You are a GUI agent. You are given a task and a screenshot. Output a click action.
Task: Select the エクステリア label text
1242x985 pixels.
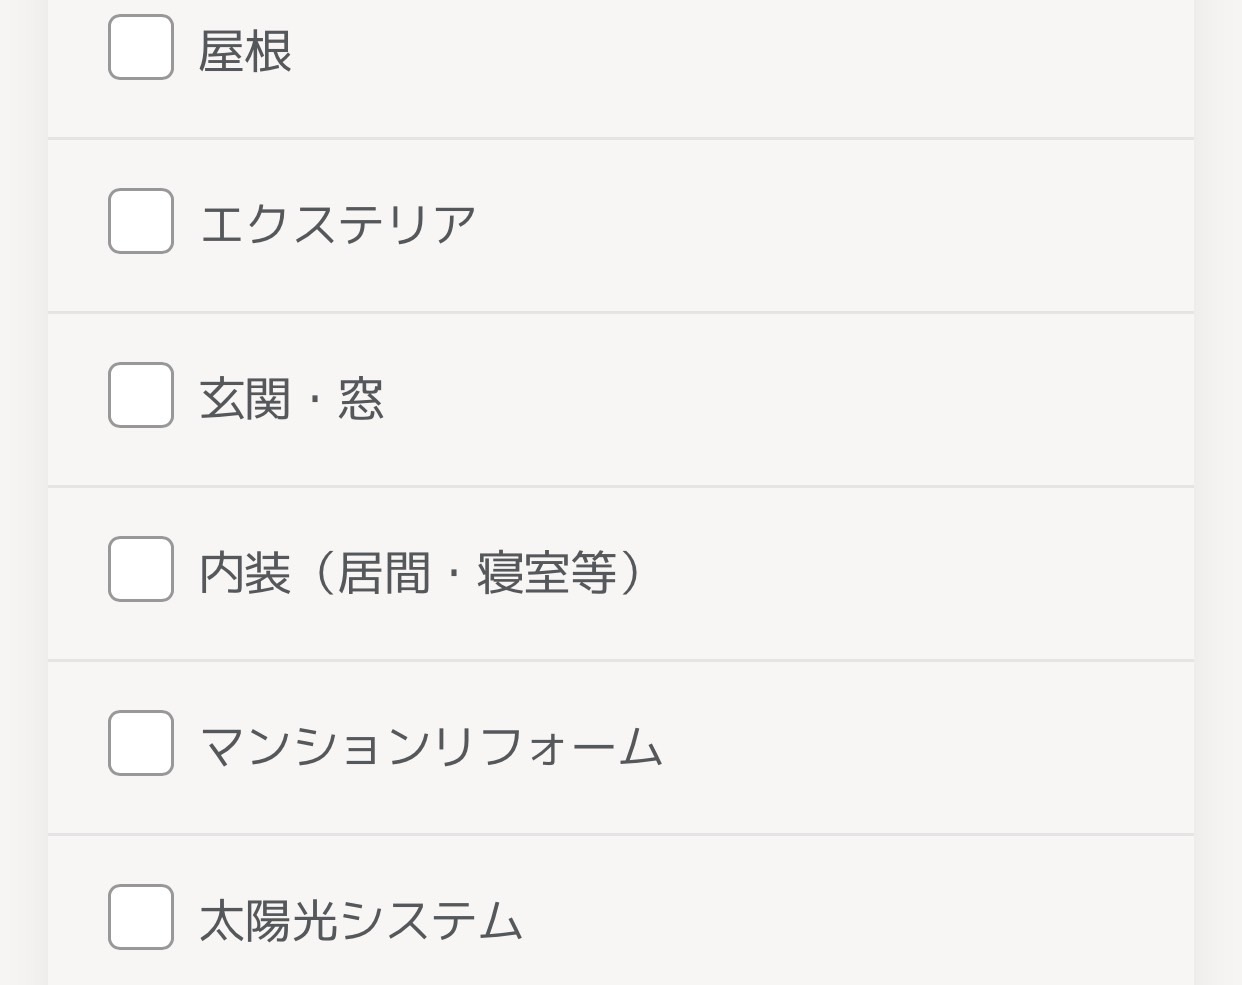(337, 221)
